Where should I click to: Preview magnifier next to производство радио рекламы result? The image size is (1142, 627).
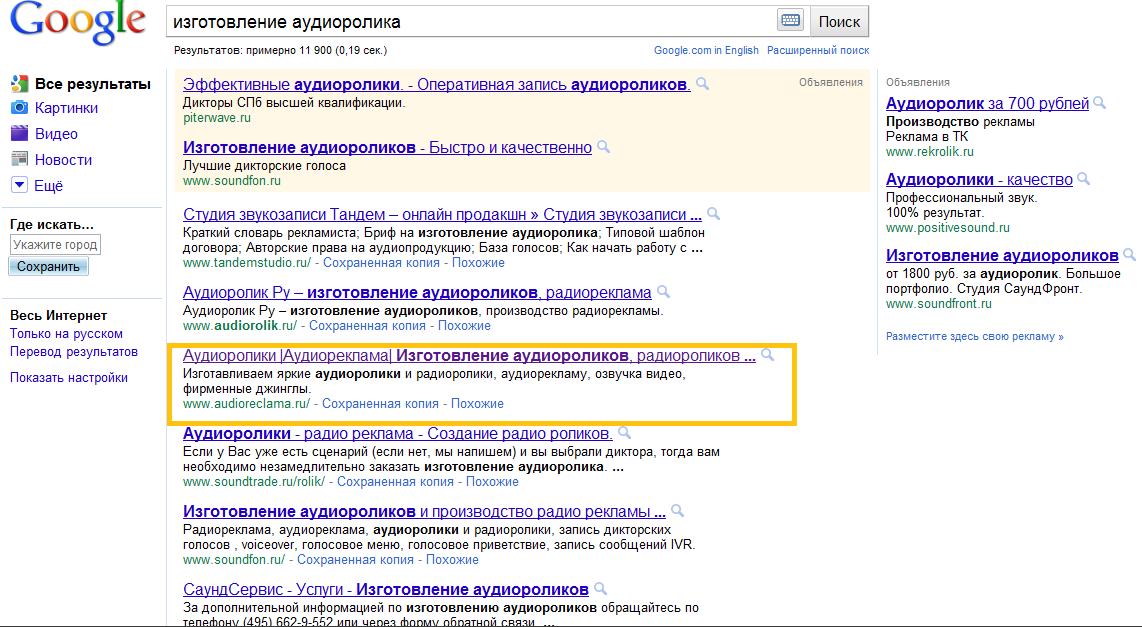point(677,511)
